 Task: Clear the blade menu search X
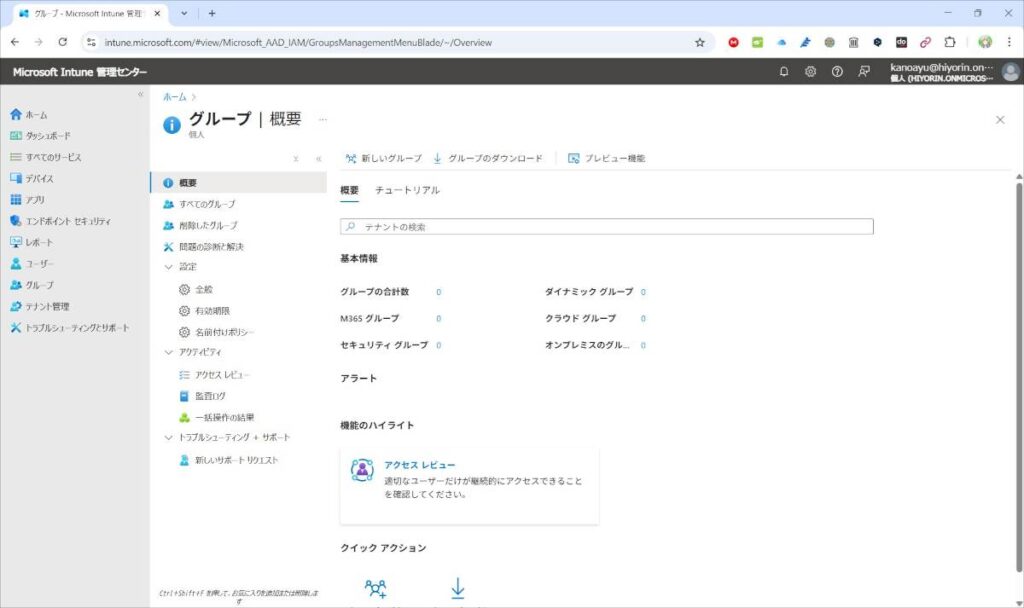pyautogui.click(x=296, y=159)
